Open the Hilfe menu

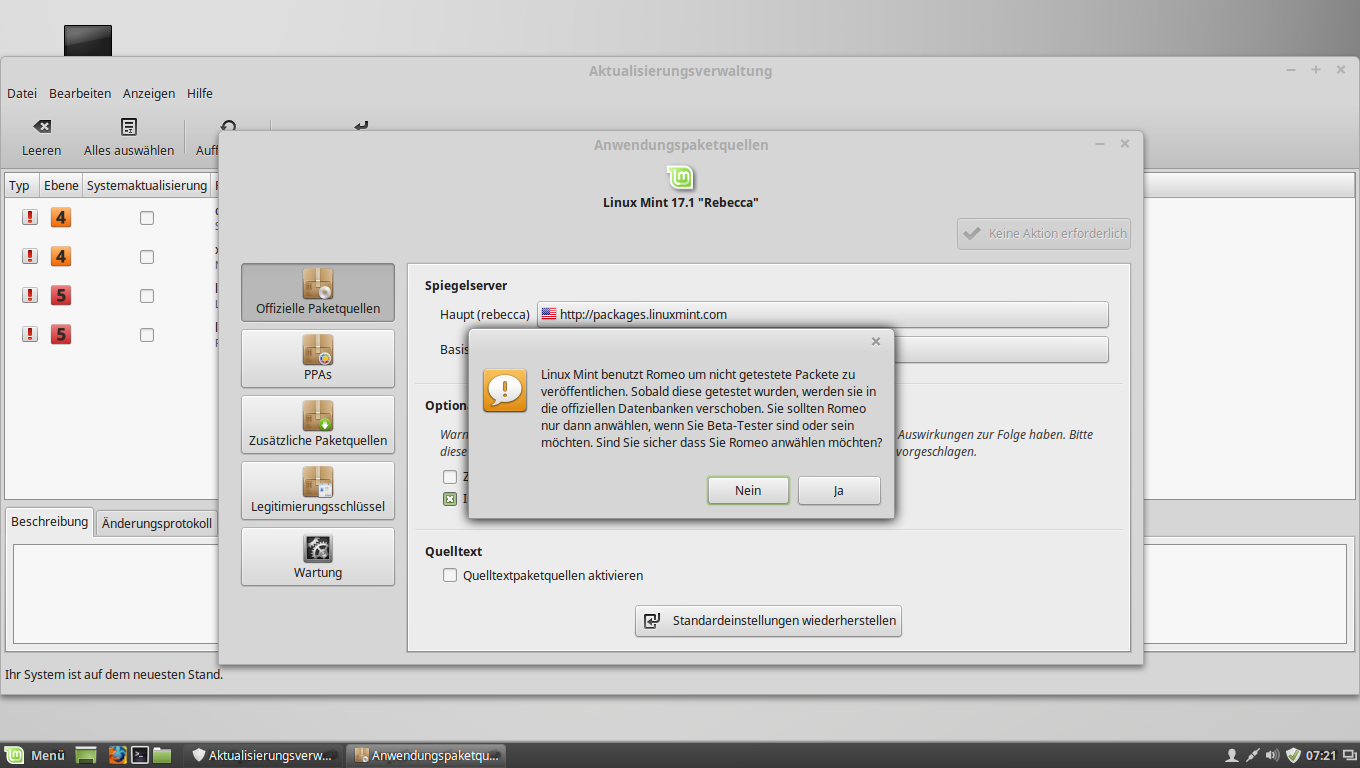point(200,93)
